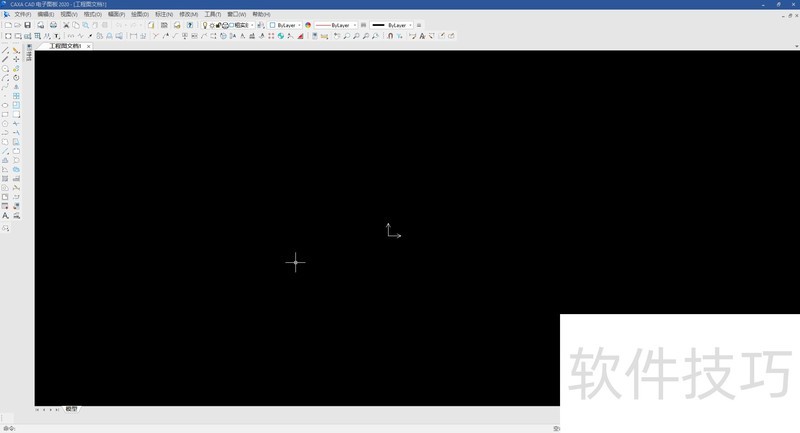The image size is (800, 433).
Task: Click the Help question mark icon
Action: tap(190, 25)
